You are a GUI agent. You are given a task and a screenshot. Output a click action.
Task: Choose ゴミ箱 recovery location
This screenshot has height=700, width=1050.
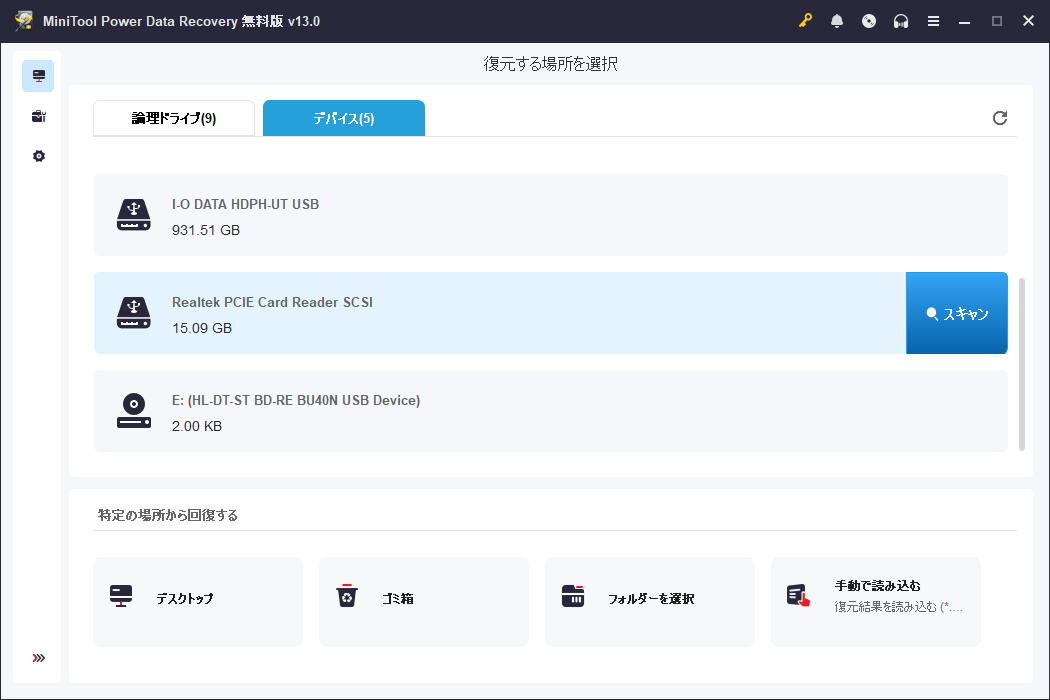pyautogui.click(x=424, y=602)
